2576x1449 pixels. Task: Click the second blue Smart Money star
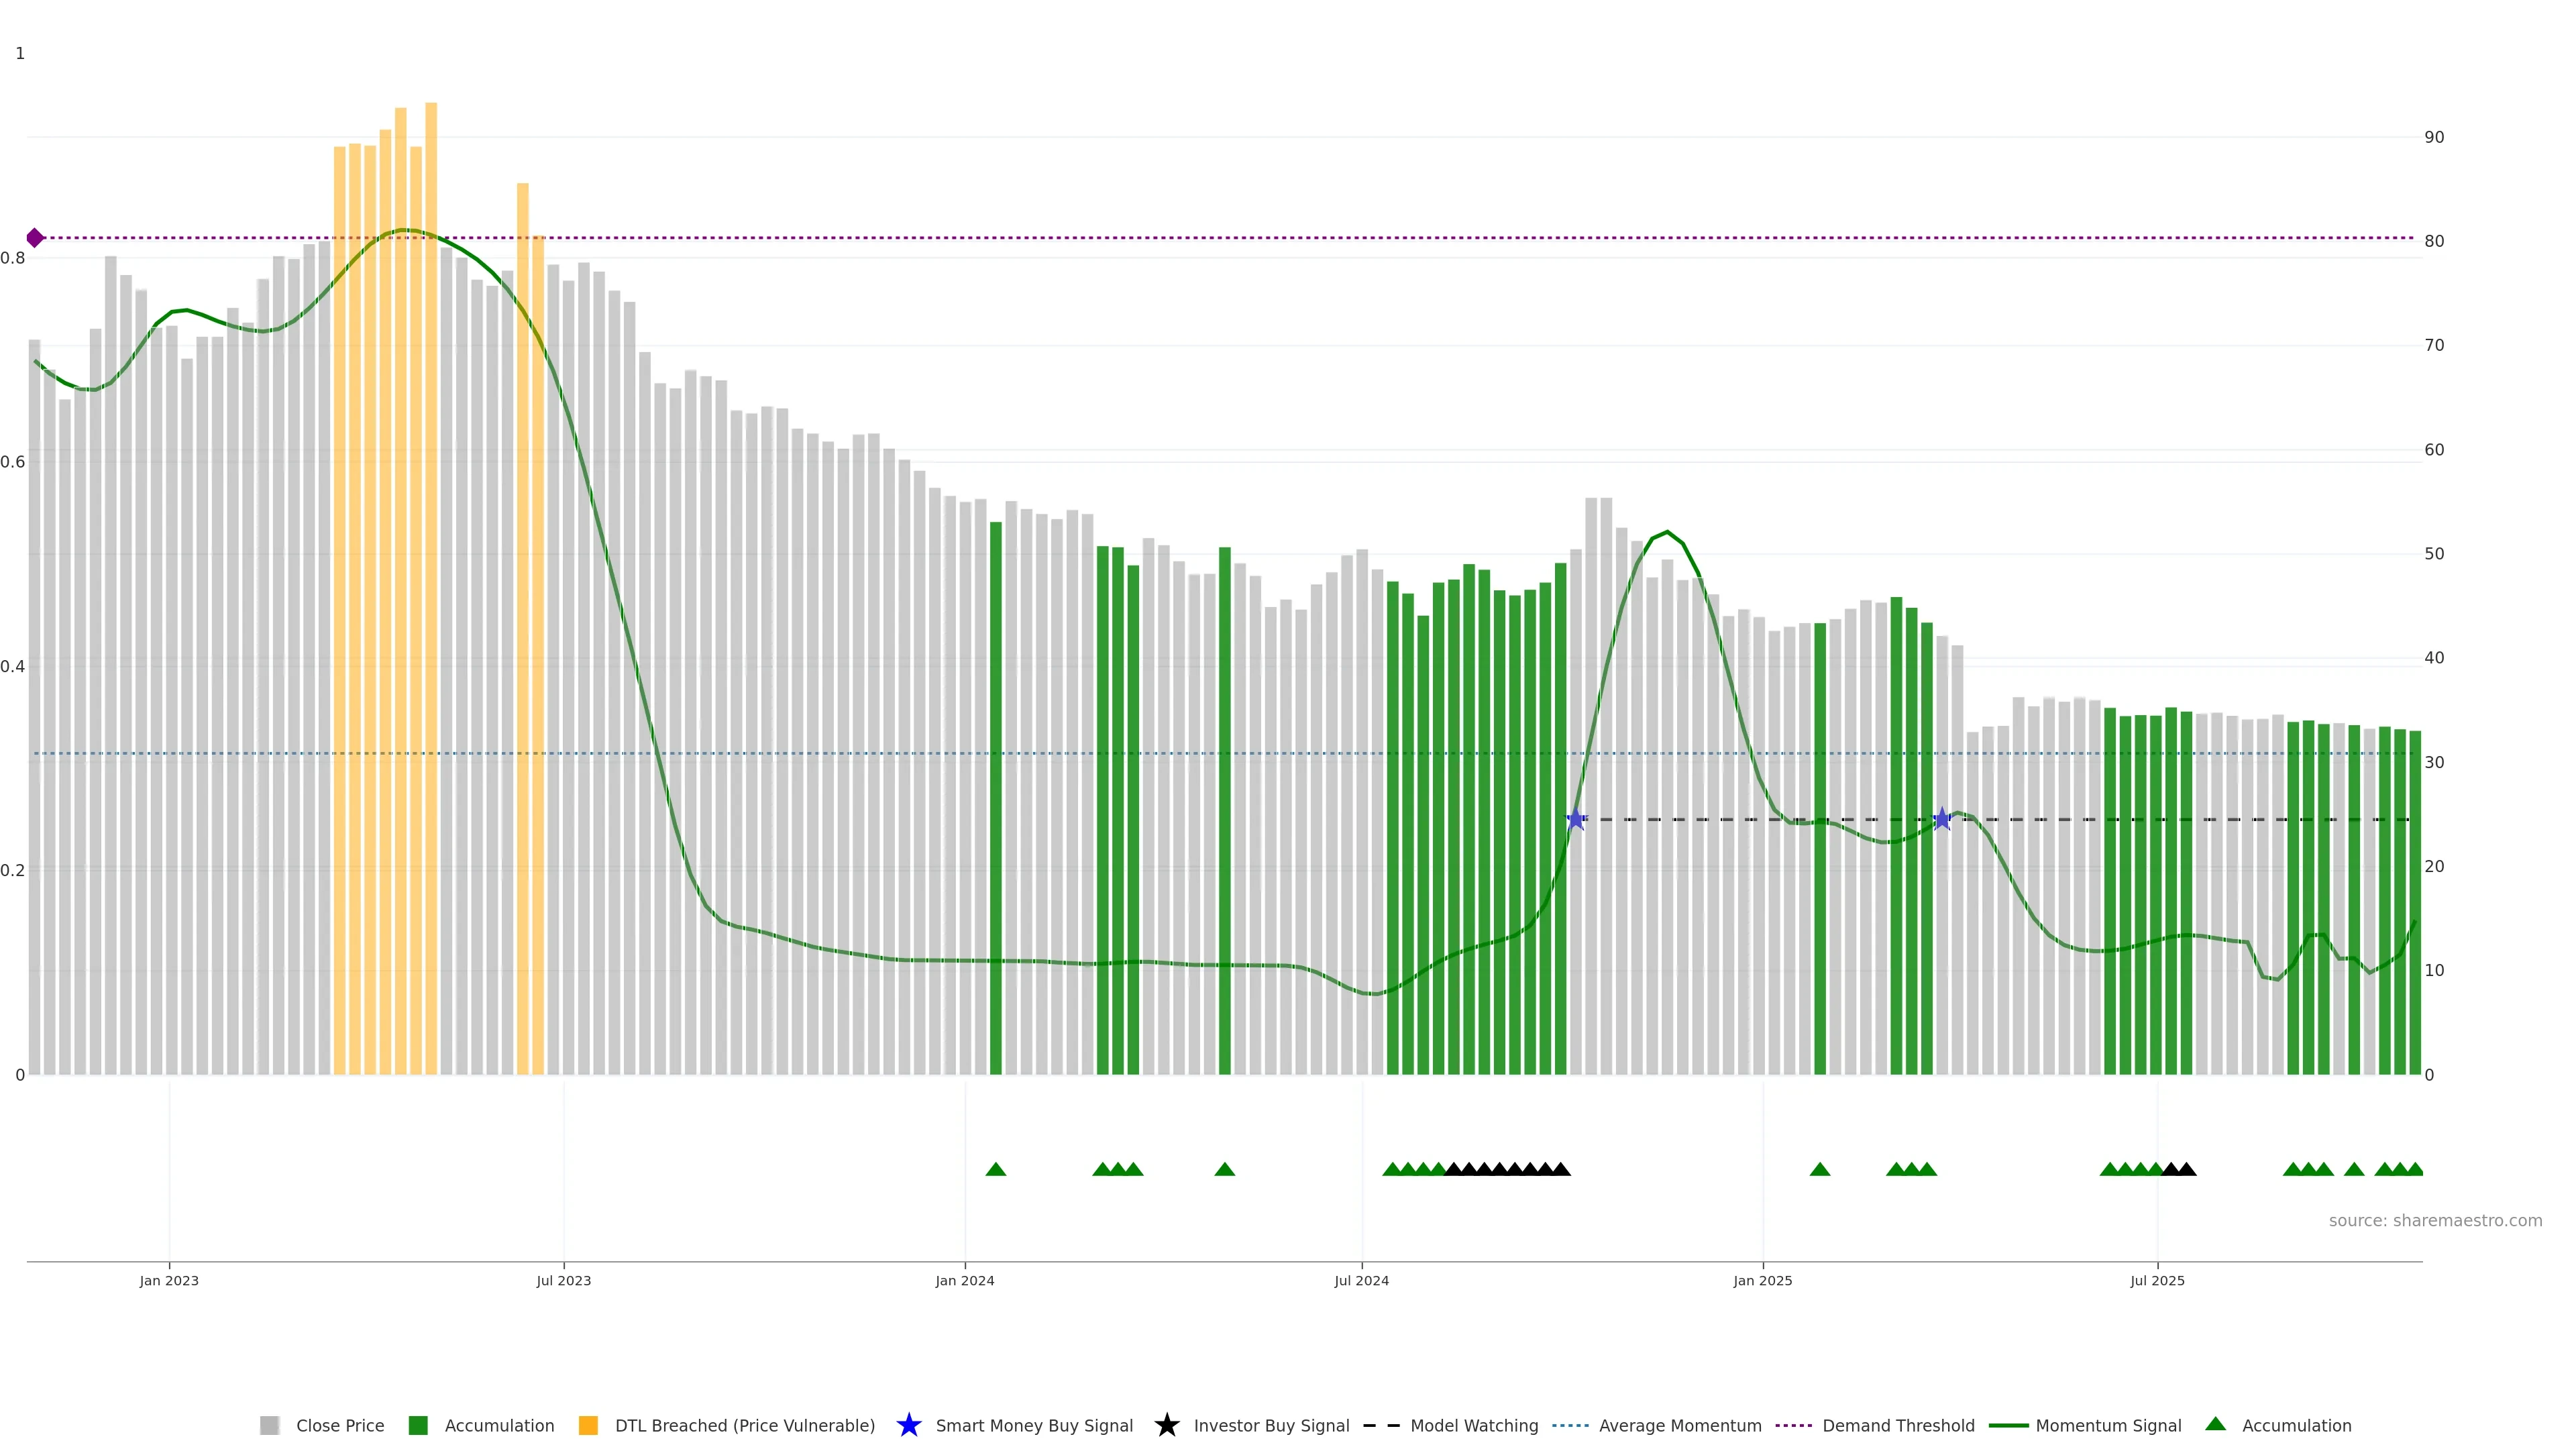1942,820
